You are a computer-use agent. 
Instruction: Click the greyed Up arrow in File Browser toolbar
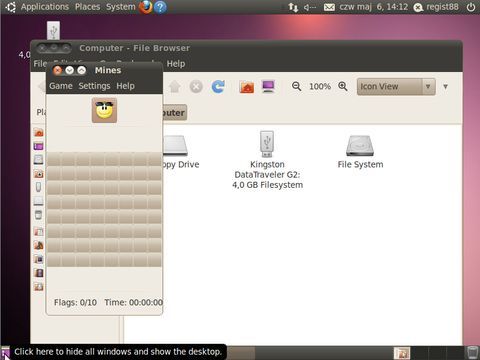(x=175, y=87)
